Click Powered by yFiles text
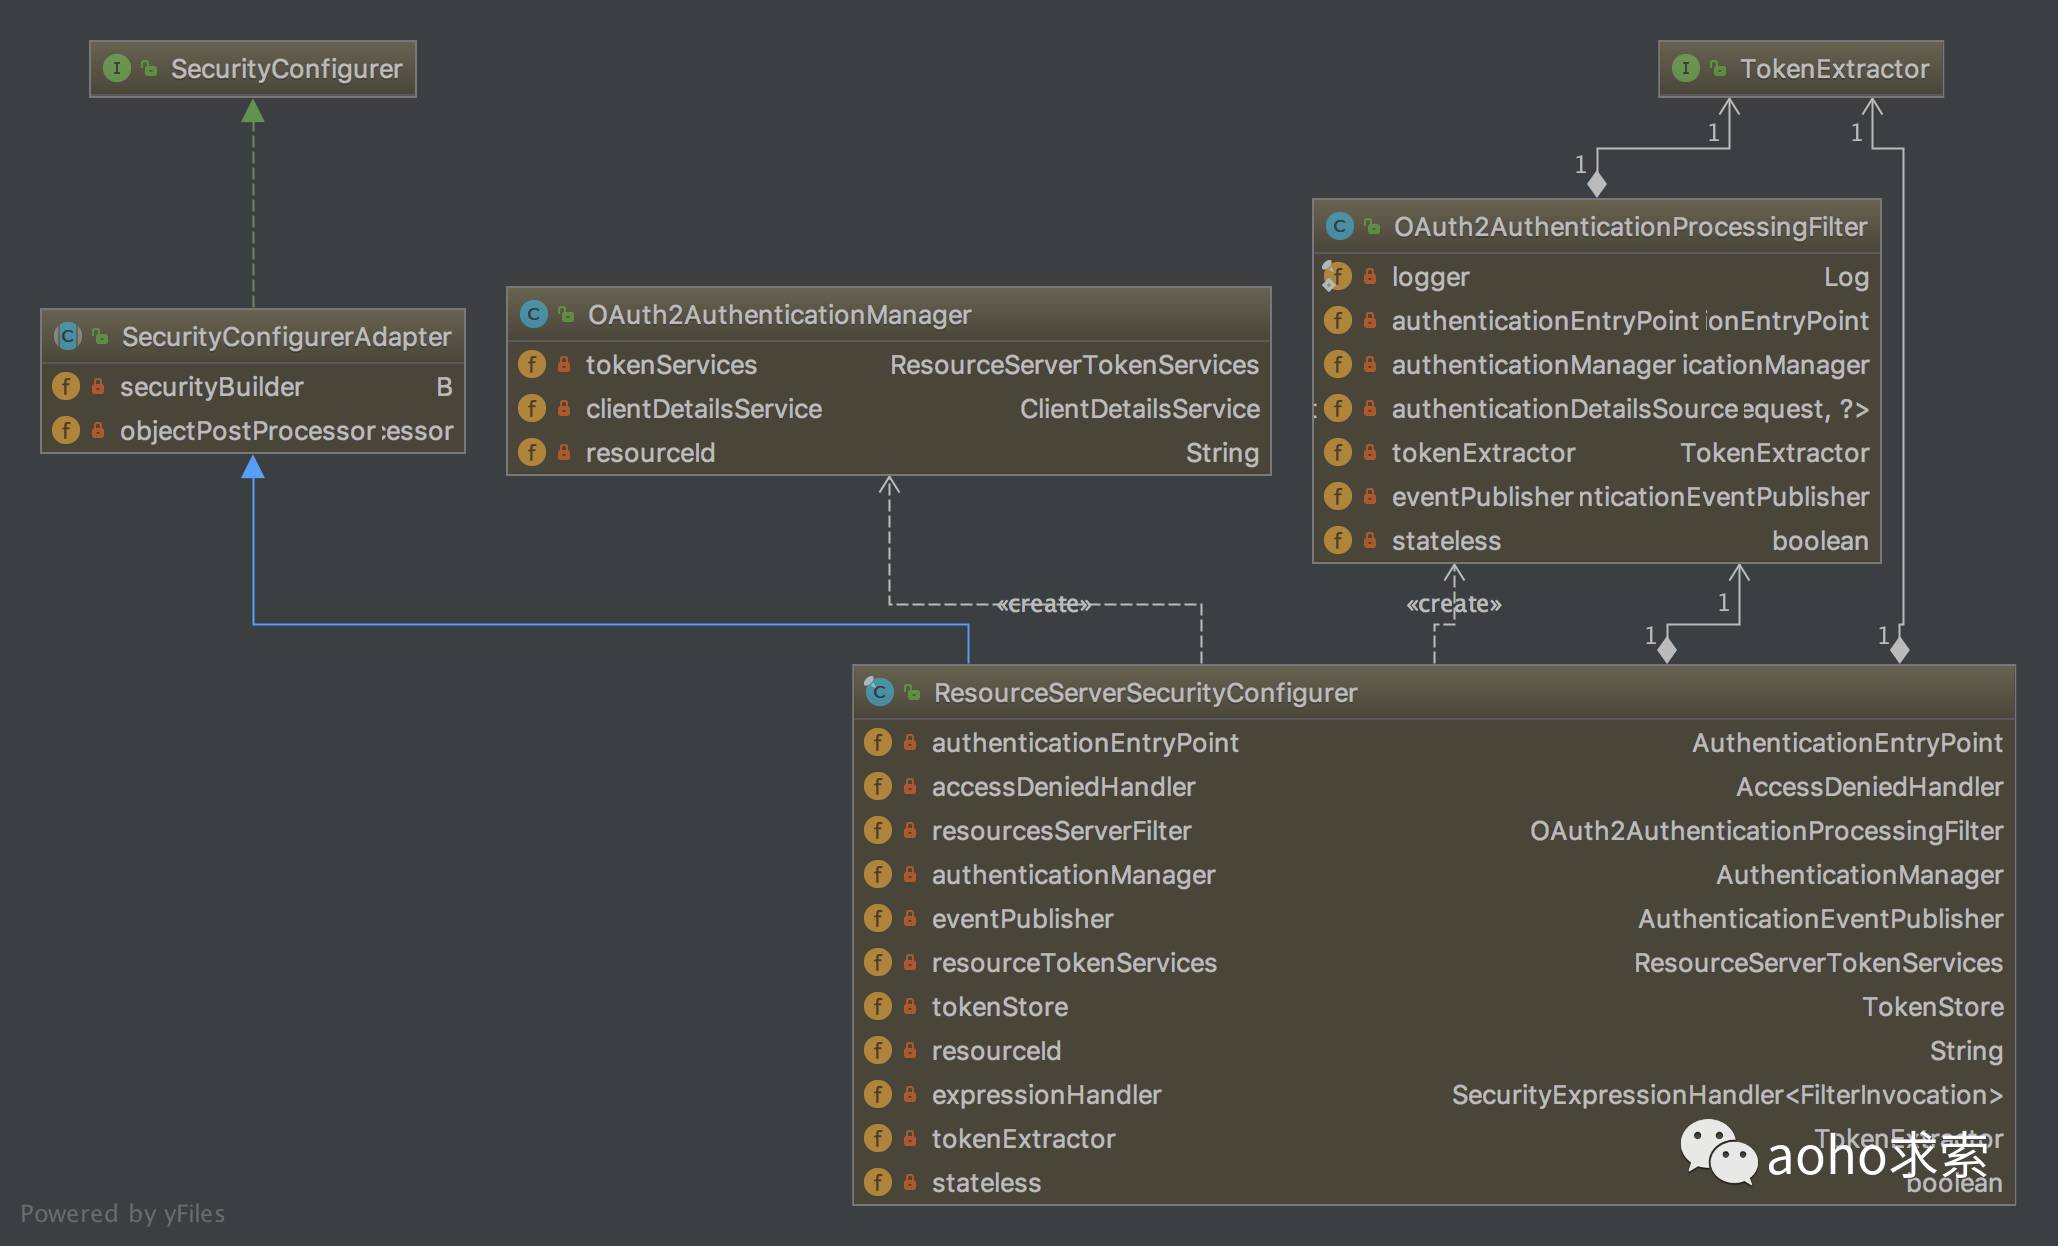 pyautogui.click(x=123, y=1213)
